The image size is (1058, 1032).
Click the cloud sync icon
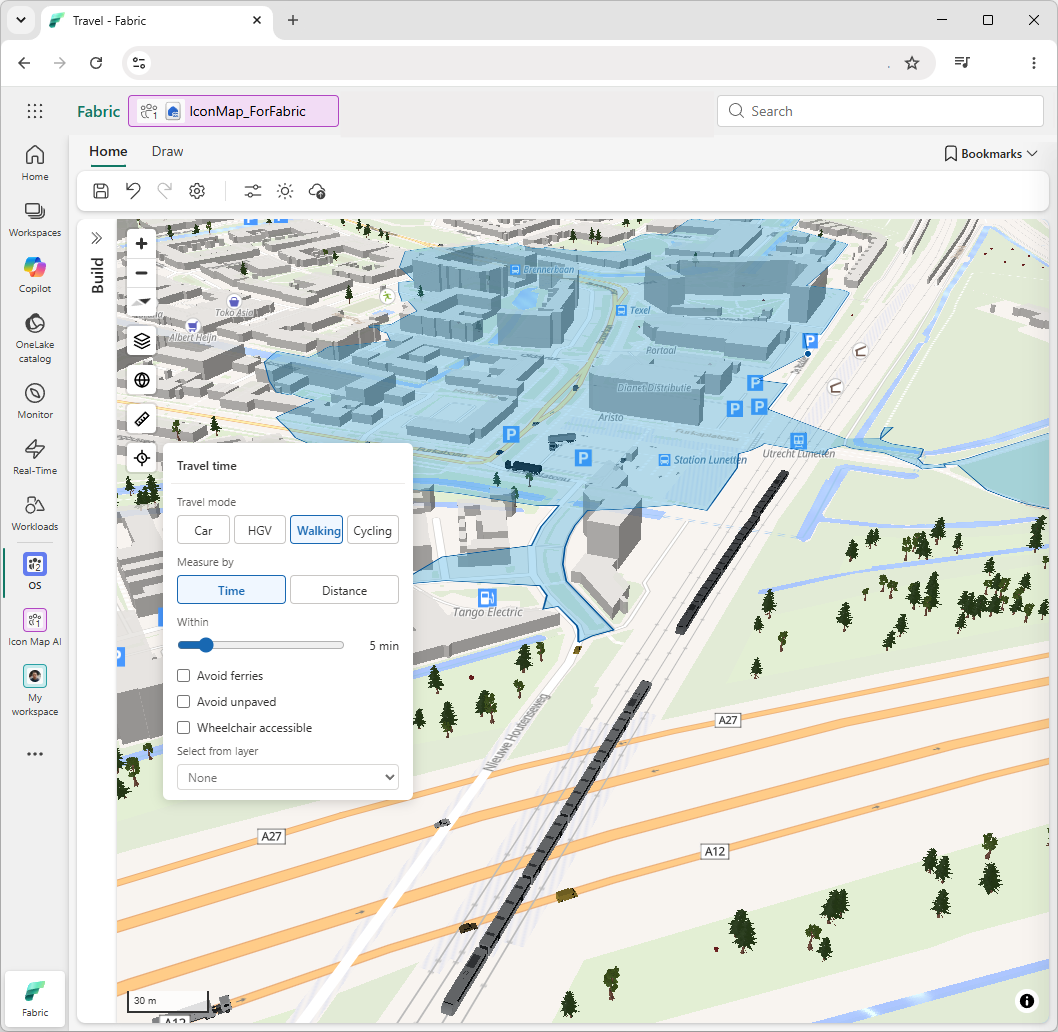tap(317, 191)
